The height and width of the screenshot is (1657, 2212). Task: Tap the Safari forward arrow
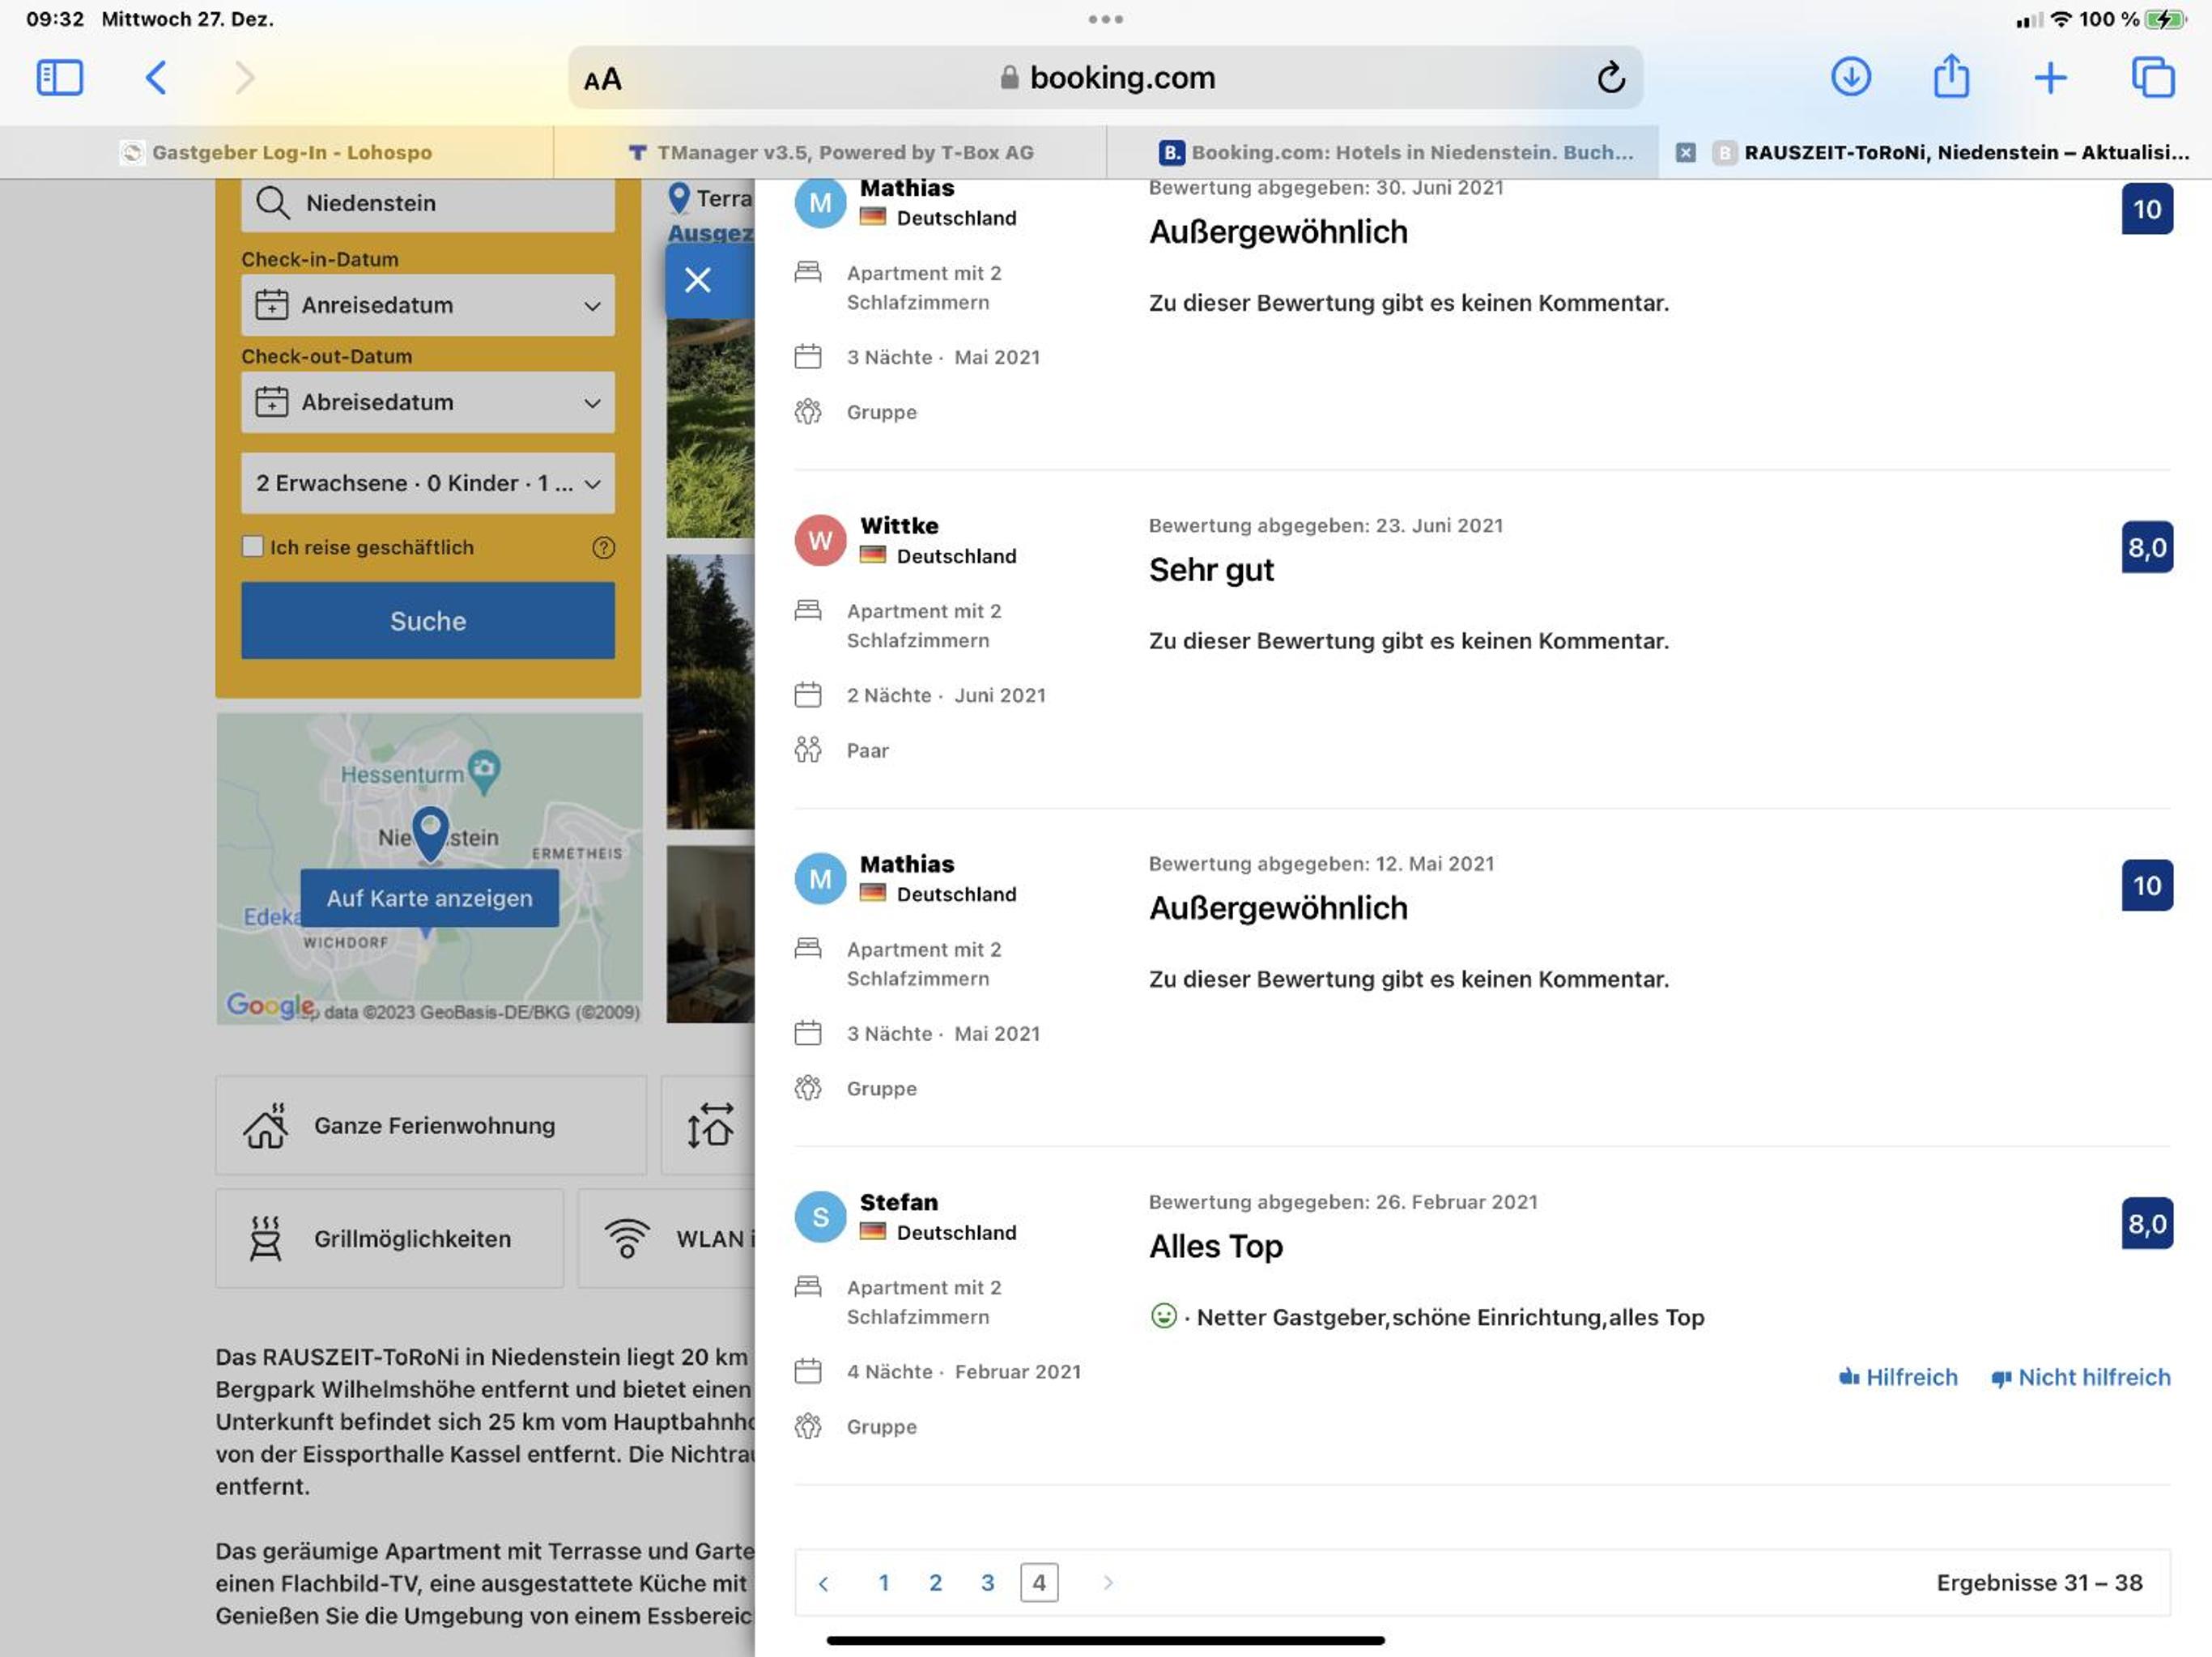[x=244, y=78]
